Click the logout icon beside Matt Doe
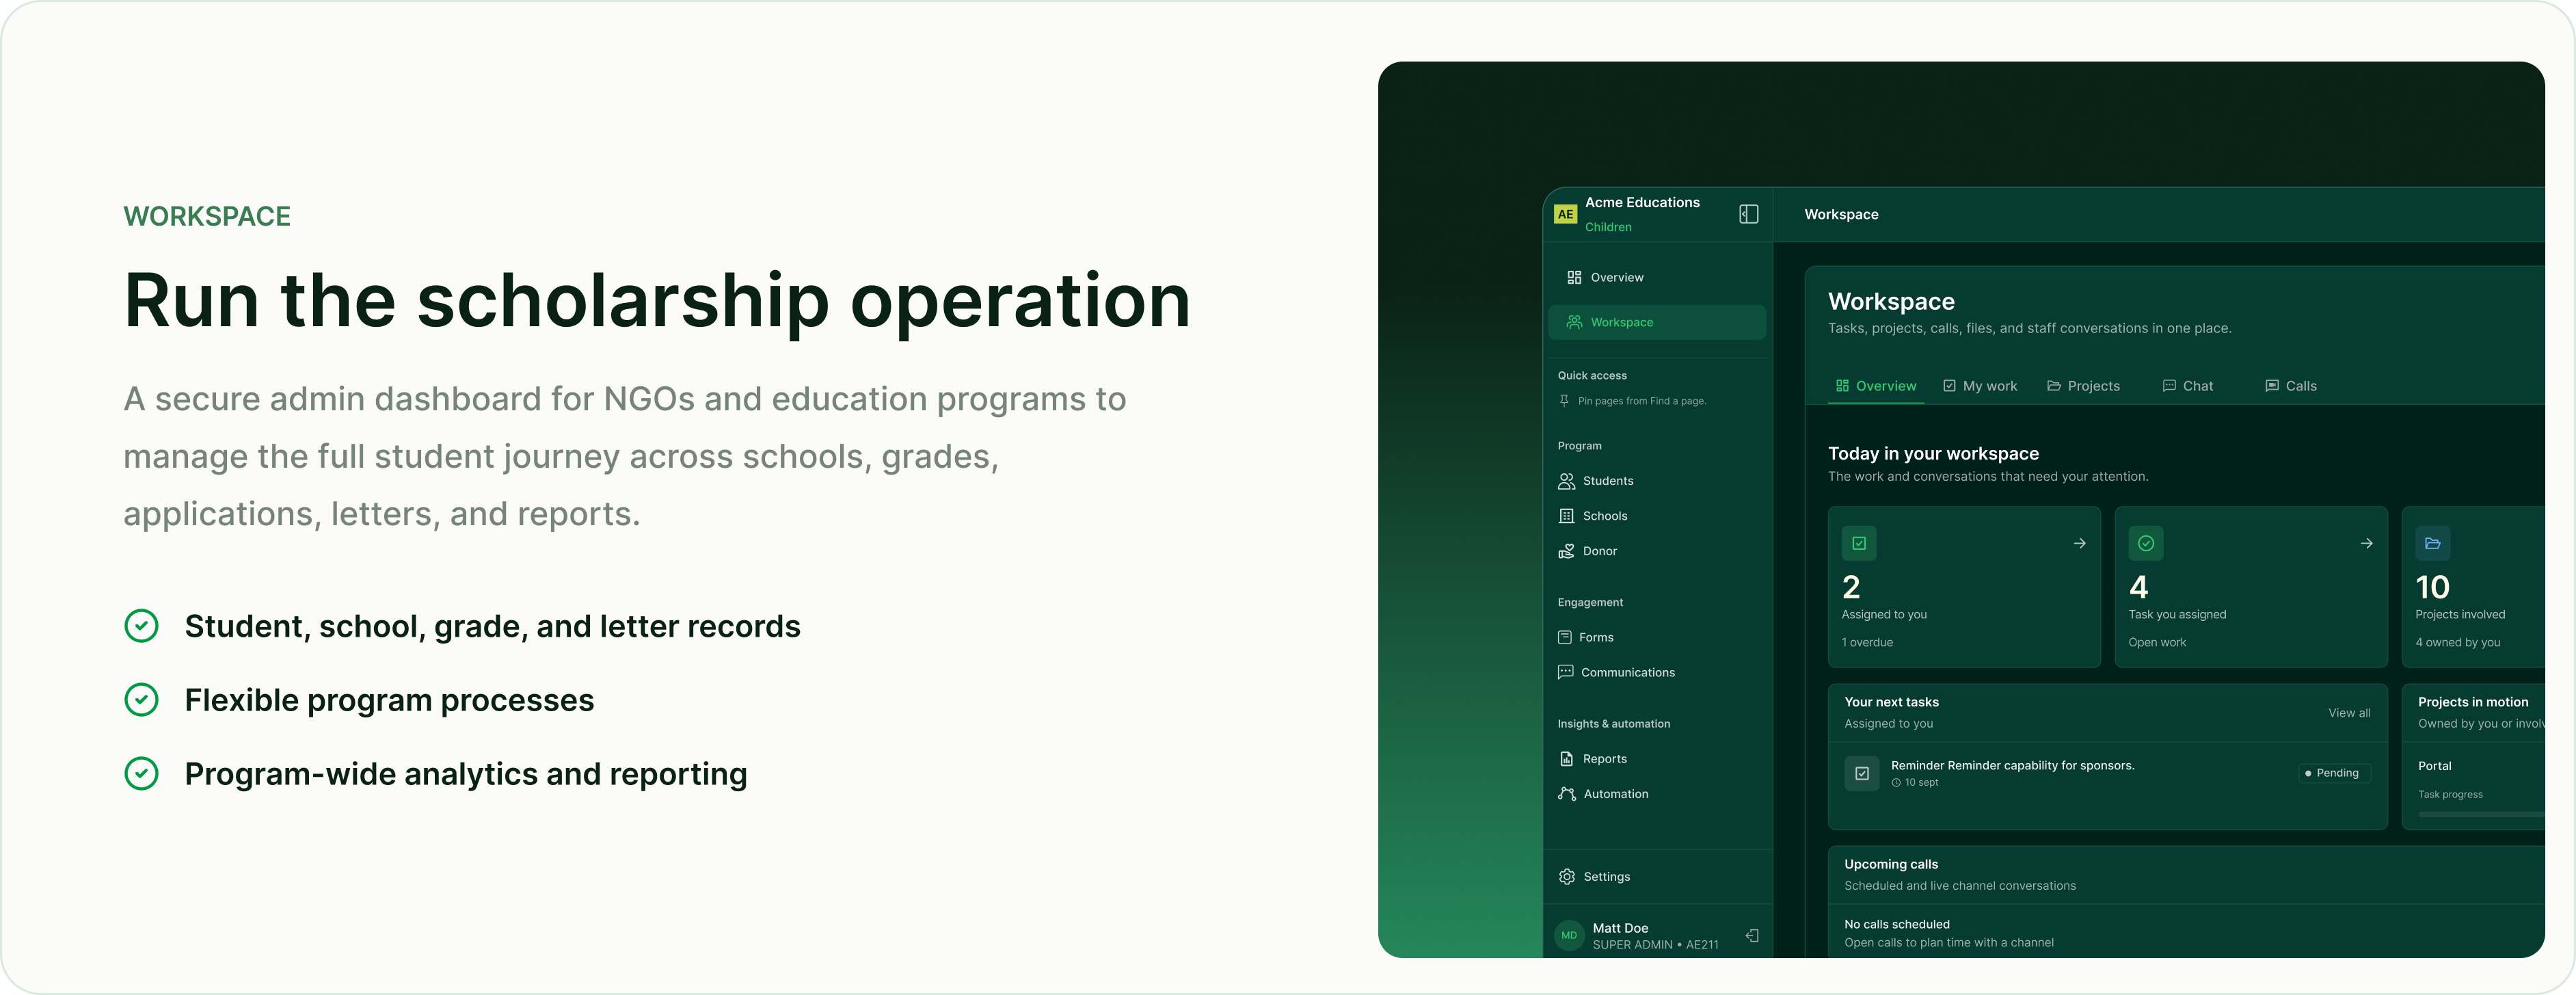The image size is (2576, 995). pos(1752,936)
